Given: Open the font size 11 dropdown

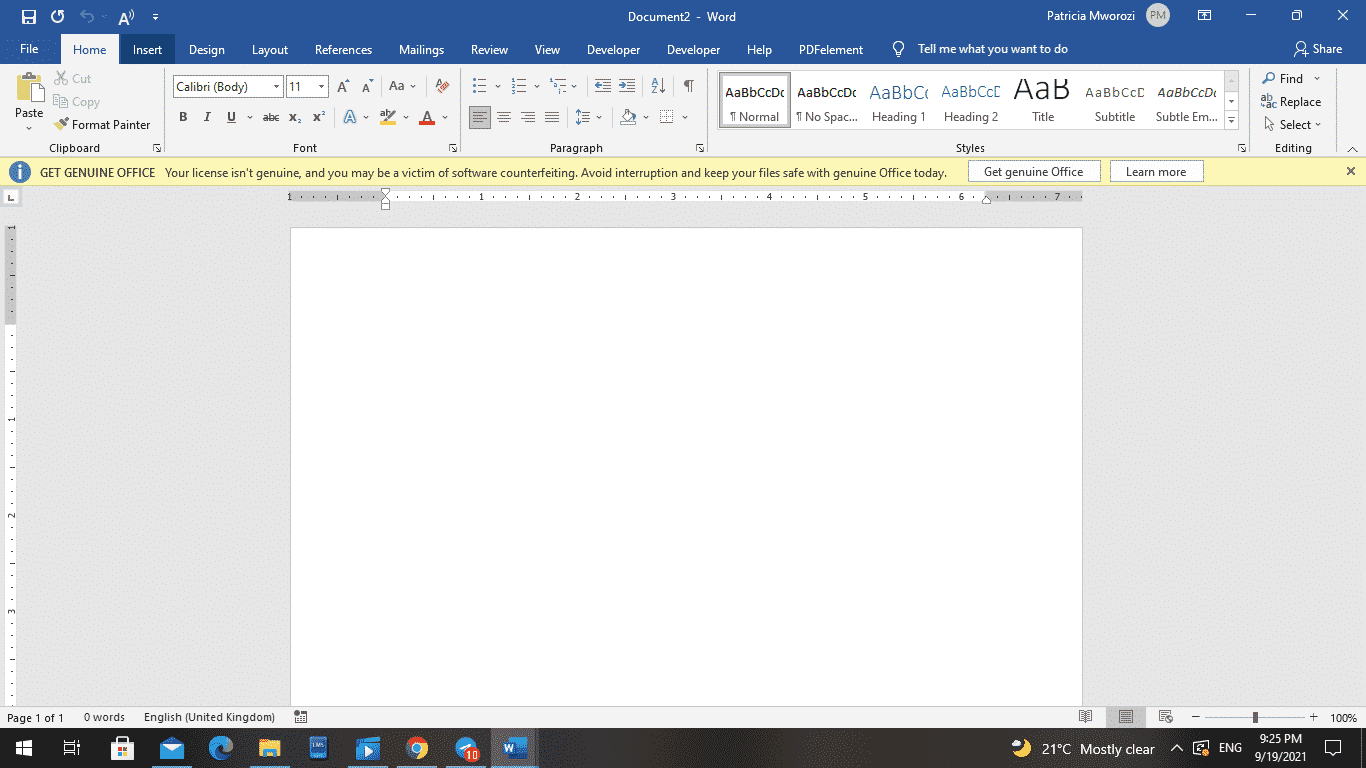Looking at the screenshot, I should (321, 87).
